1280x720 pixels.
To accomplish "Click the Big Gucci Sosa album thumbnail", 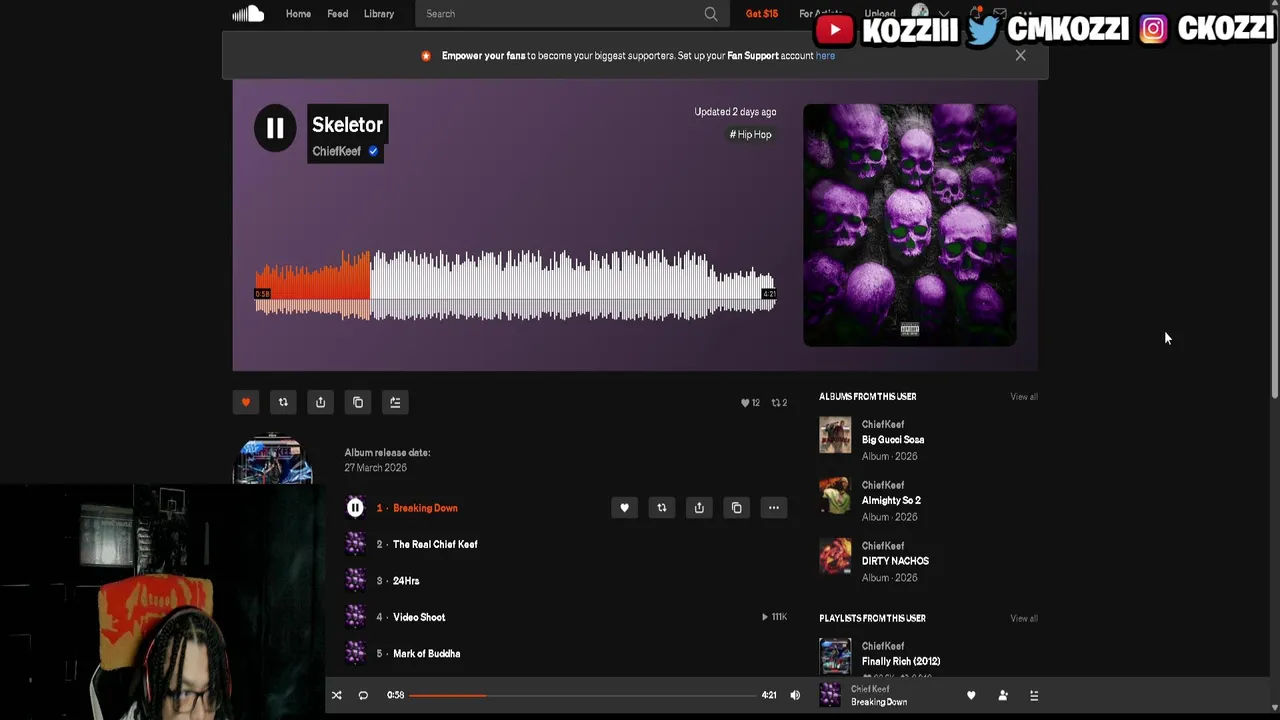I will click(835, 435).
